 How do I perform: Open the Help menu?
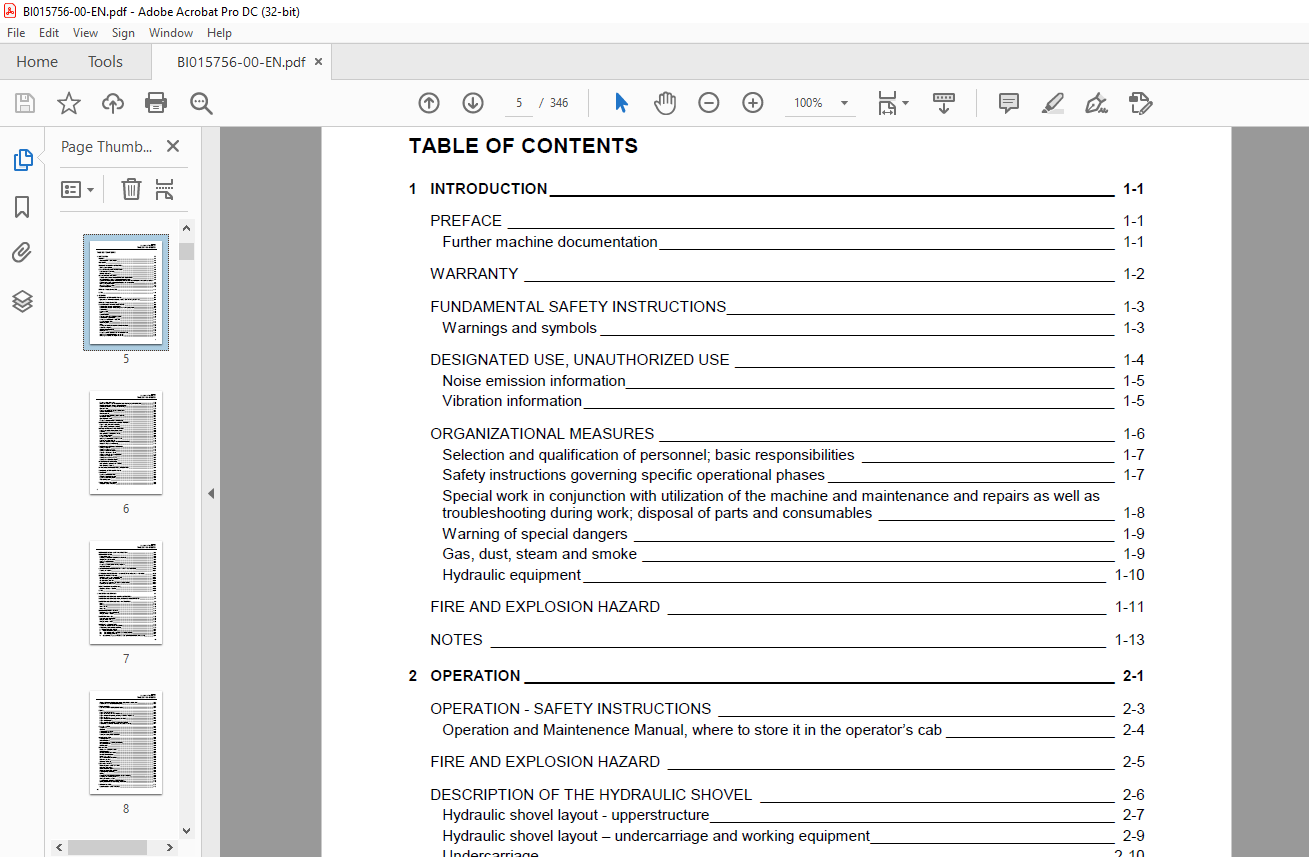(x=219, y=33)
